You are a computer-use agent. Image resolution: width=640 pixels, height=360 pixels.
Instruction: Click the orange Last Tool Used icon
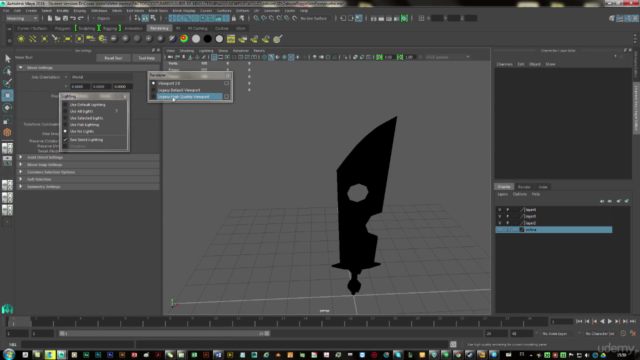(x=7, y=133)
